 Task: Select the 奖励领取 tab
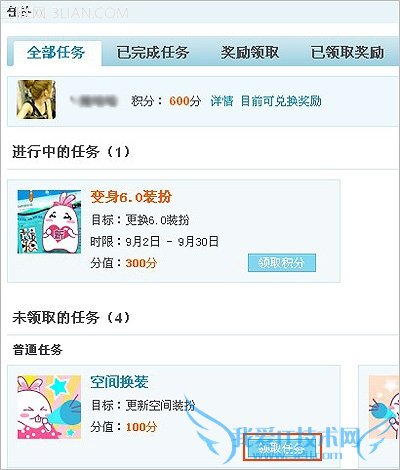tap(249, 53)
